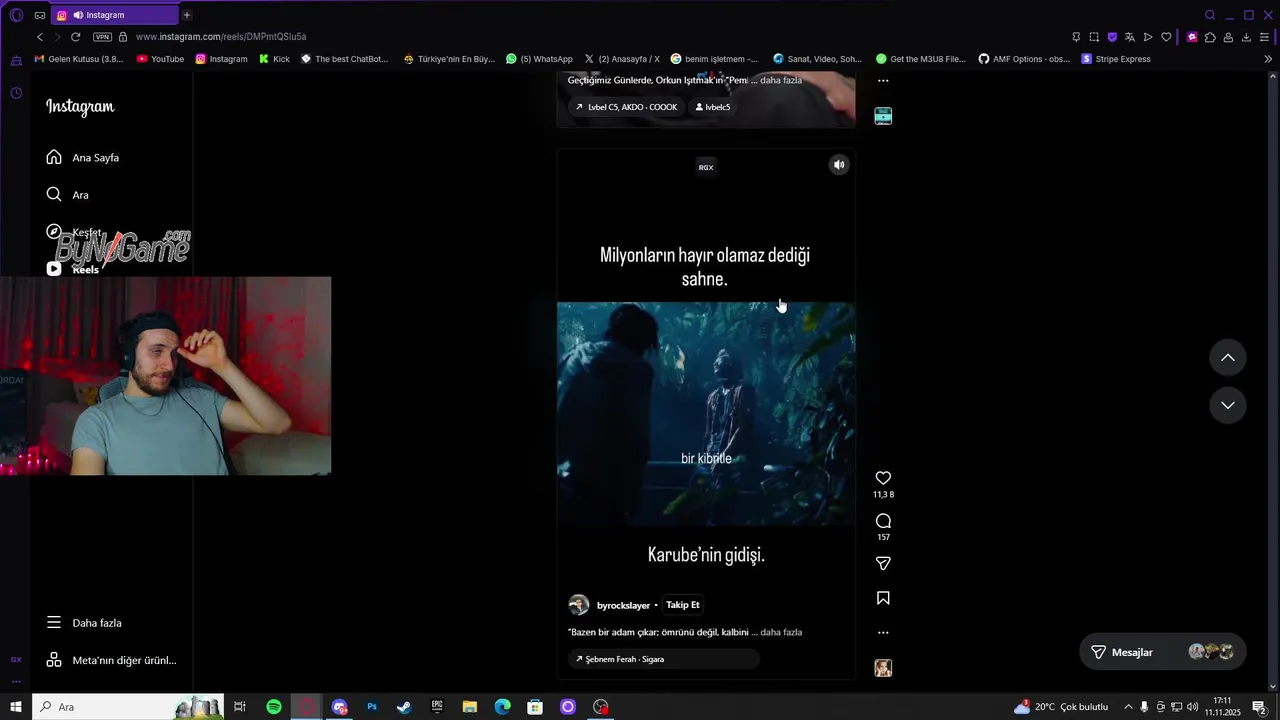Like the reel with the heart icon

(883, 478)
